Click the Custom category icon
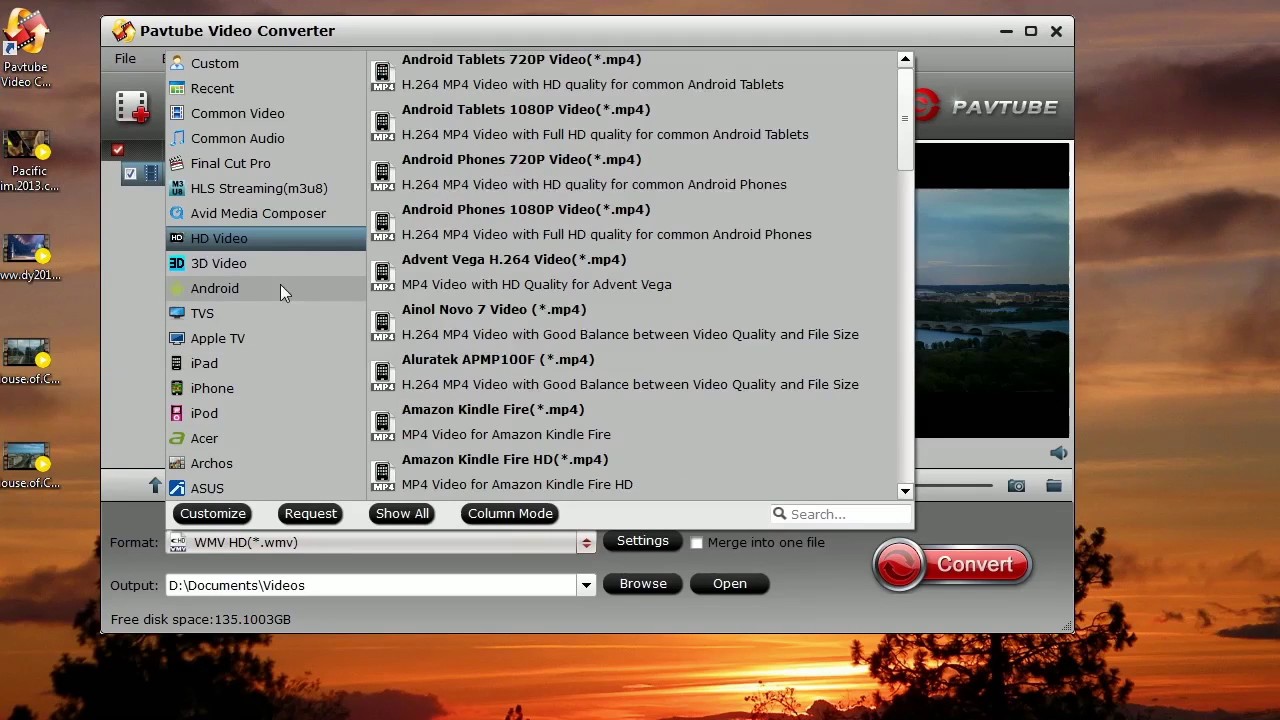Screen dimensions: 1280x720 (x=177, y=63)
